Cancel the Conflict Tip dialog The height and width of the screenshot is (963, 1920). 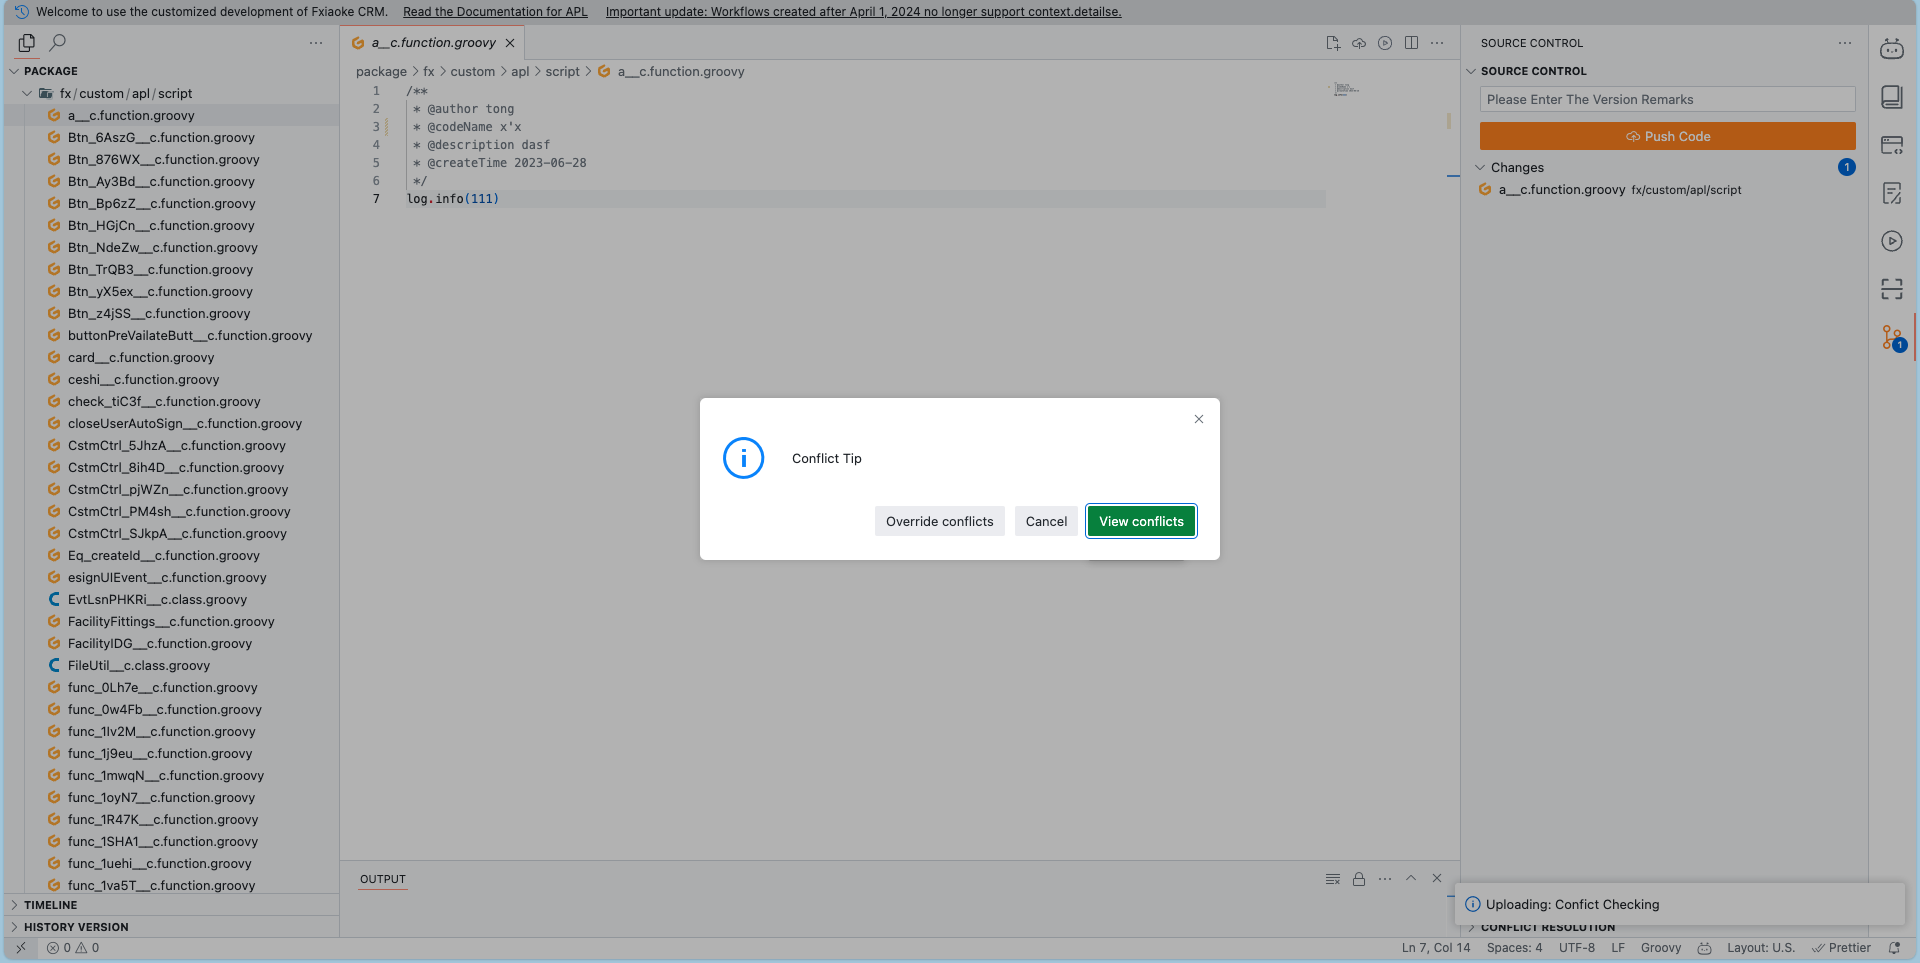[x=1046, y=521]
